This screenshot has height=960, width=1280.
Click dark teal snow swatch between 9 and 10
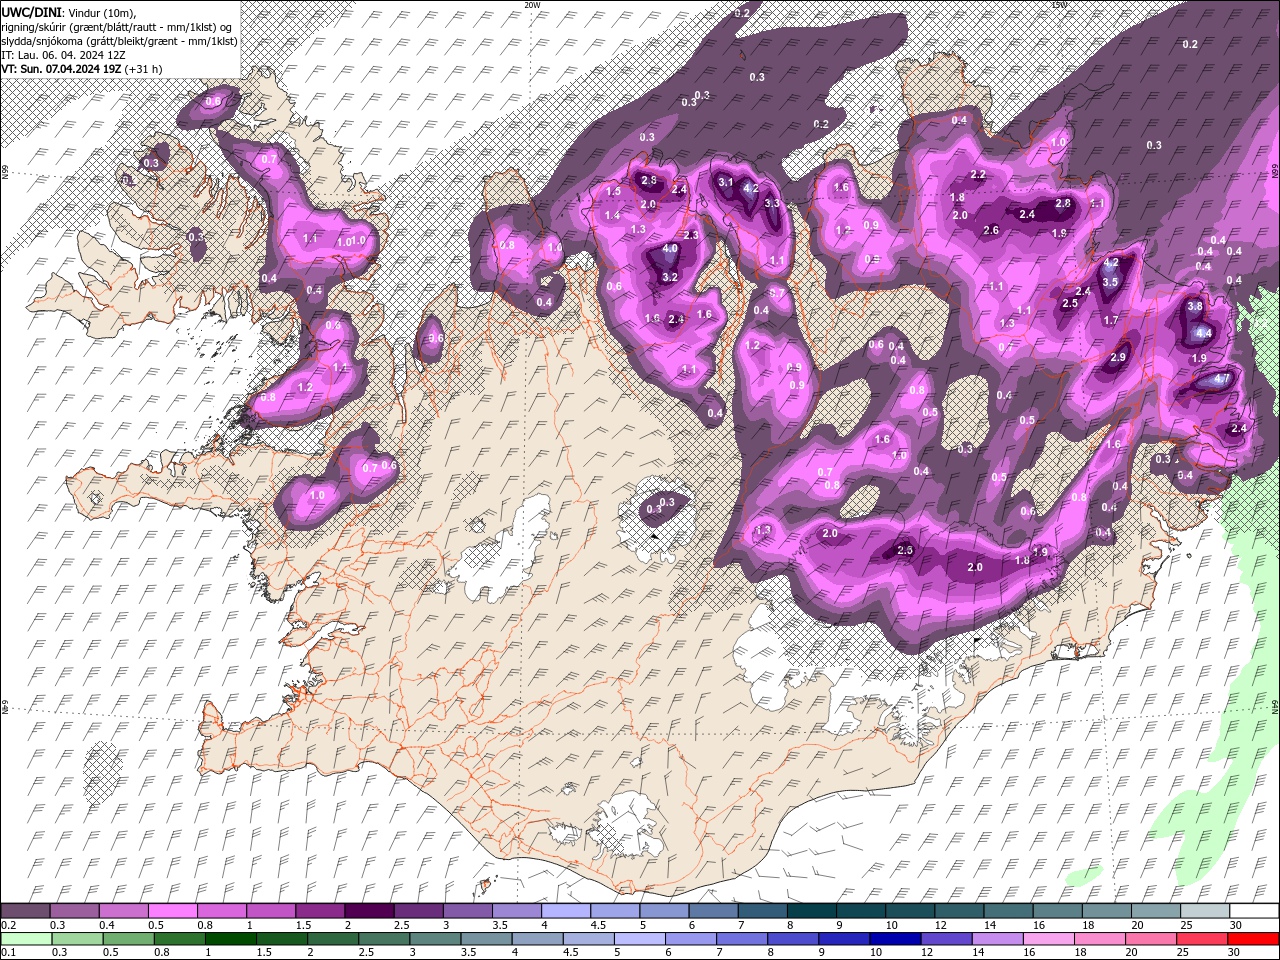pyautogui.click(x=861, y=911)
